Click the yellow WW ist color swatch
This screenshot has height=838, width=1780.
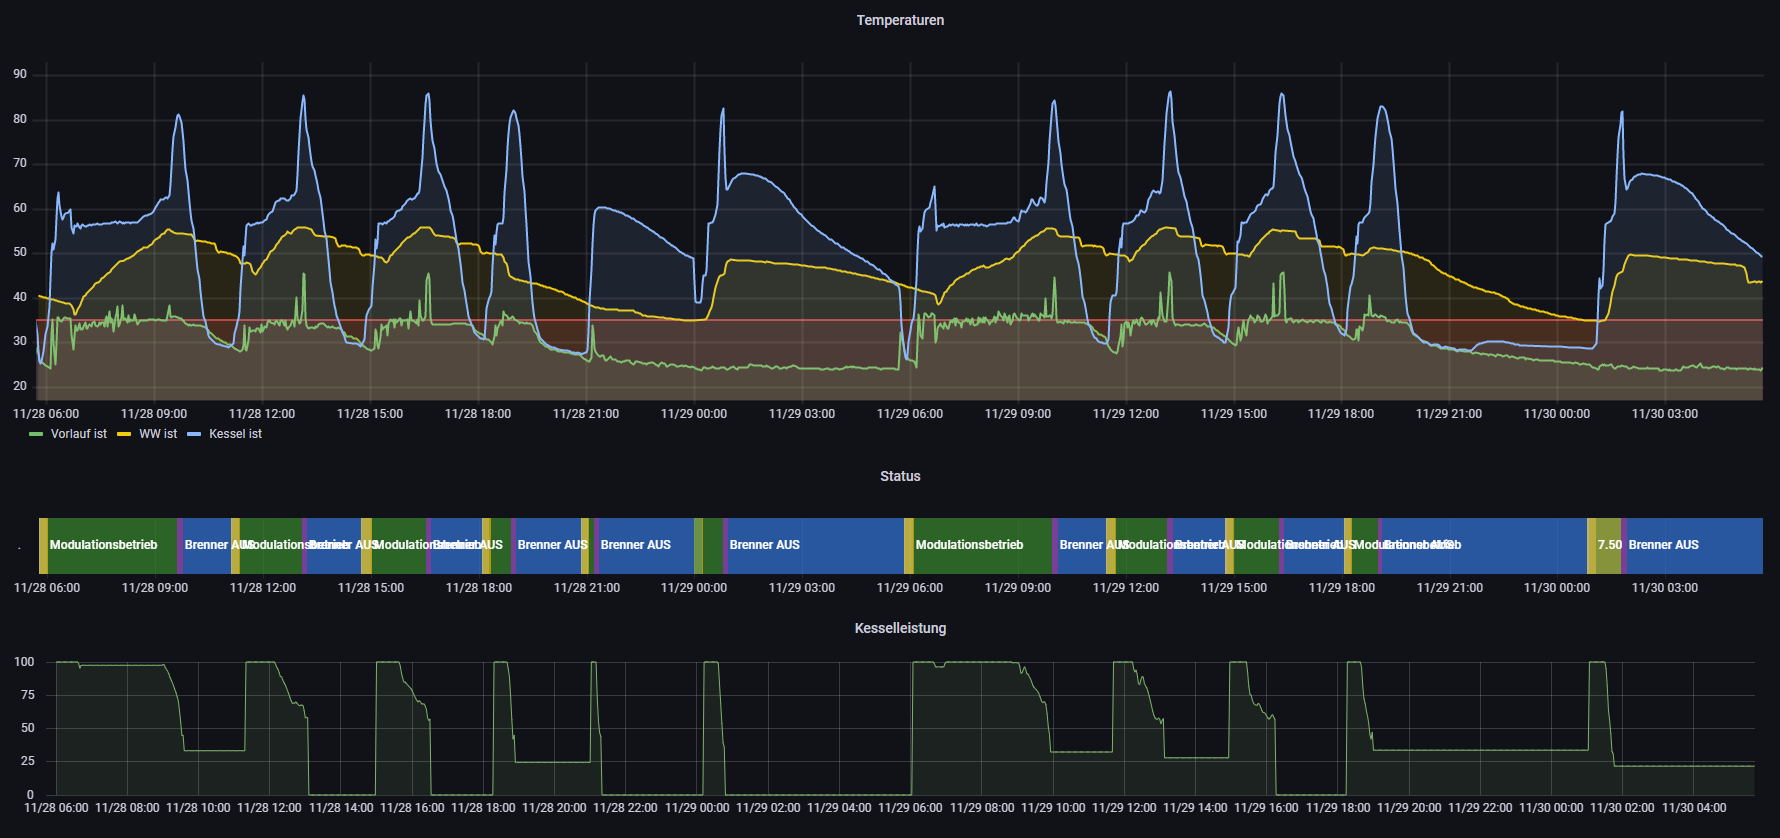point(124,434)
